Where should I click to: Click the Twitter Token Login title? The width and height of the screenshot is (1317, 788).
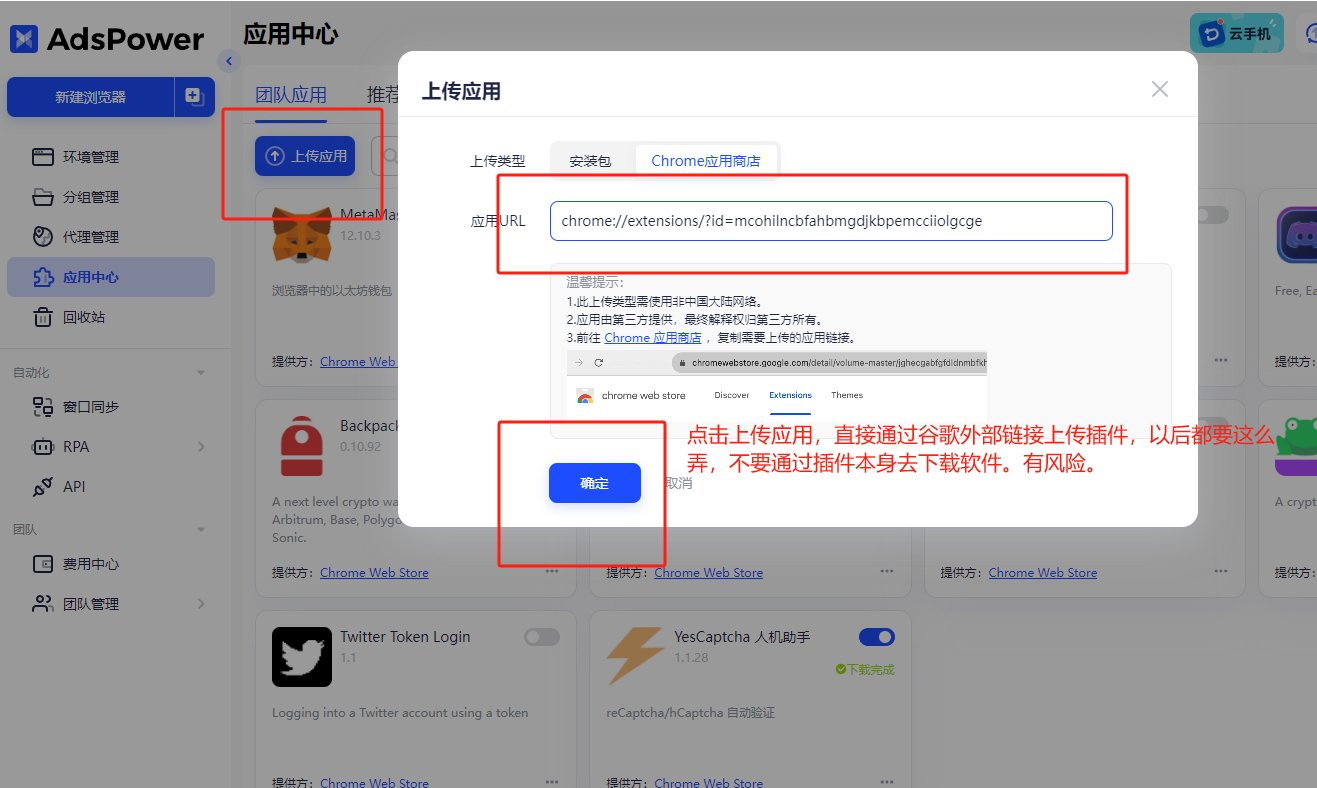coord(405,637)
